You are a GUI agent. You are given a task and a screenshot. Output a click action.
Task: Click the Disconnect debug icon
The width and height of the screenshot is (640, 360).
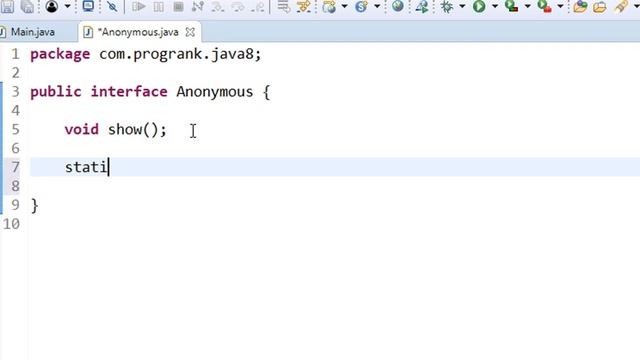198,6
